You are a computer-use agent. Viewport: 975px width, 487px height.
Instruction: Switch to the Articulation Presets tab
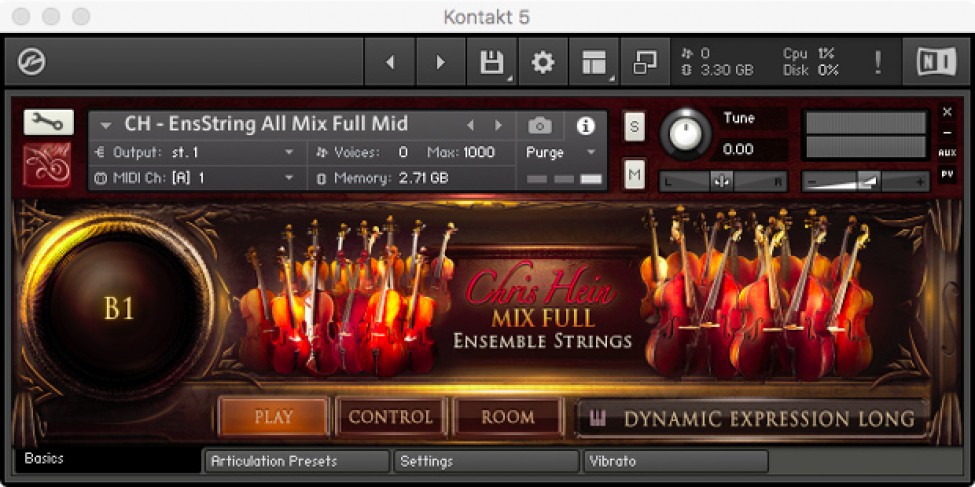[295, 461]
